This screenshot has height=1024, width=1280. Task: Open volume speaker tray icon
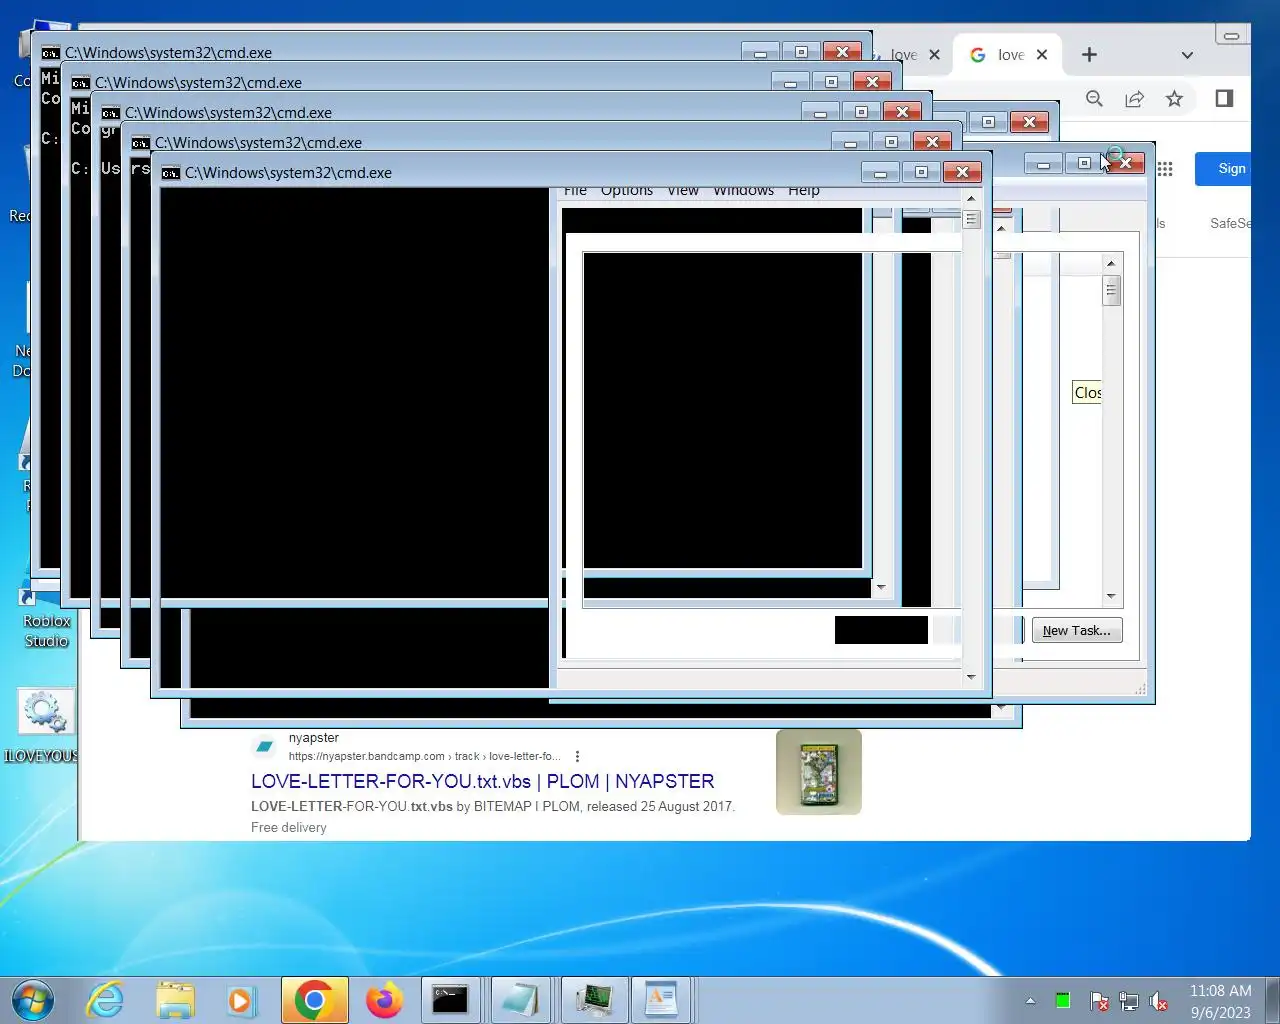tap(1159, 1001)
